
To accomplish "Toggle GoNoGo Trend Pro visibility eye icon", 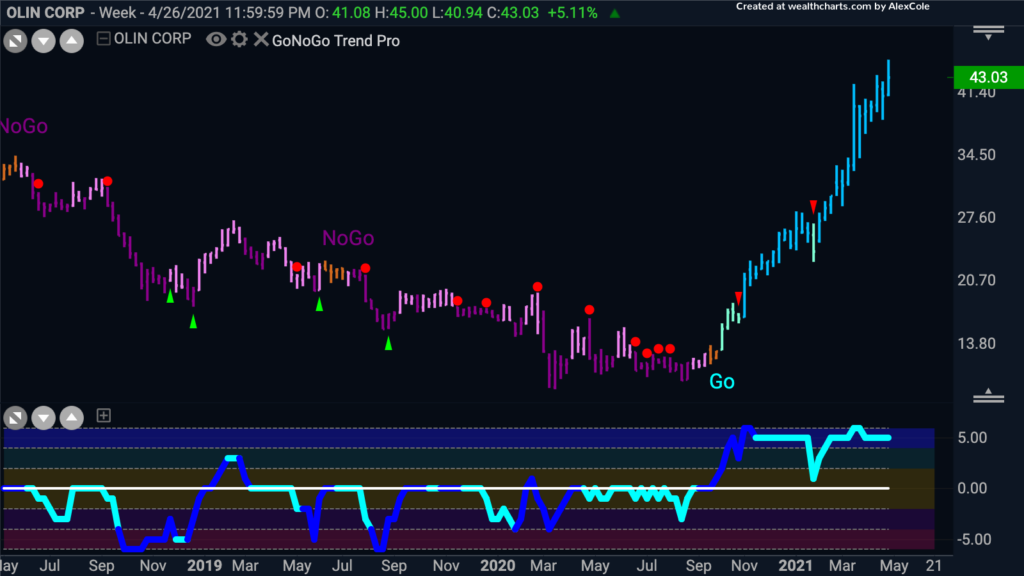I will (x=216, y=40).
